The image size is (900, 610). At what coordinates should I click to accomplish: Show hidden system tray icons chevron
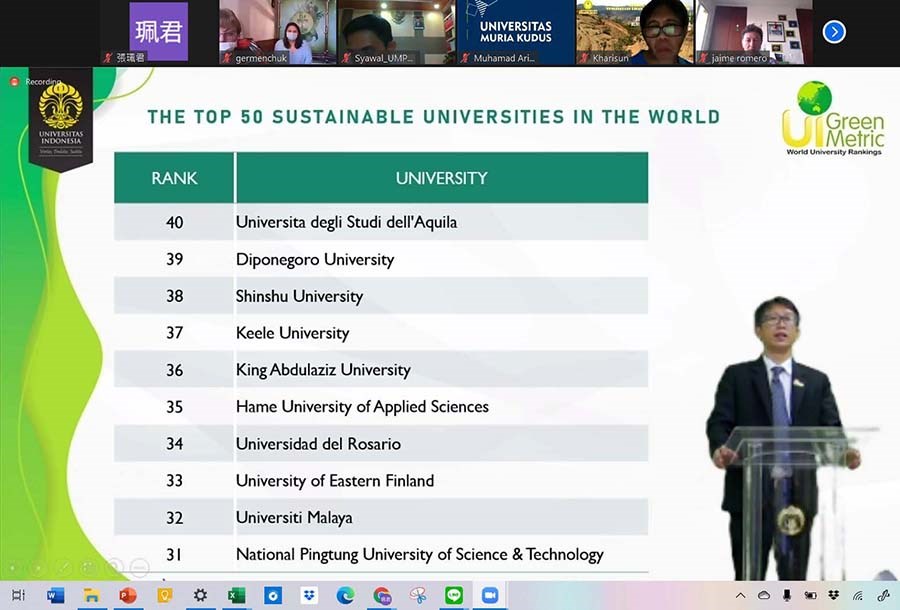[740, 596]
